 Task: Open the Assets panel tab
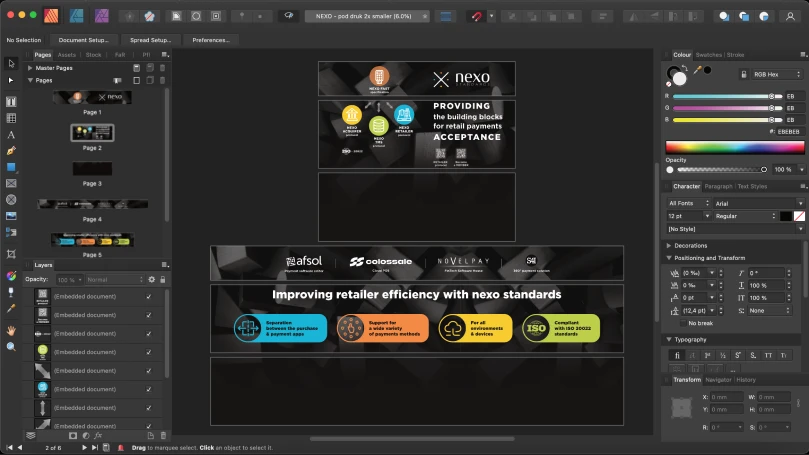pyautogui.click(x=67, y=55)
